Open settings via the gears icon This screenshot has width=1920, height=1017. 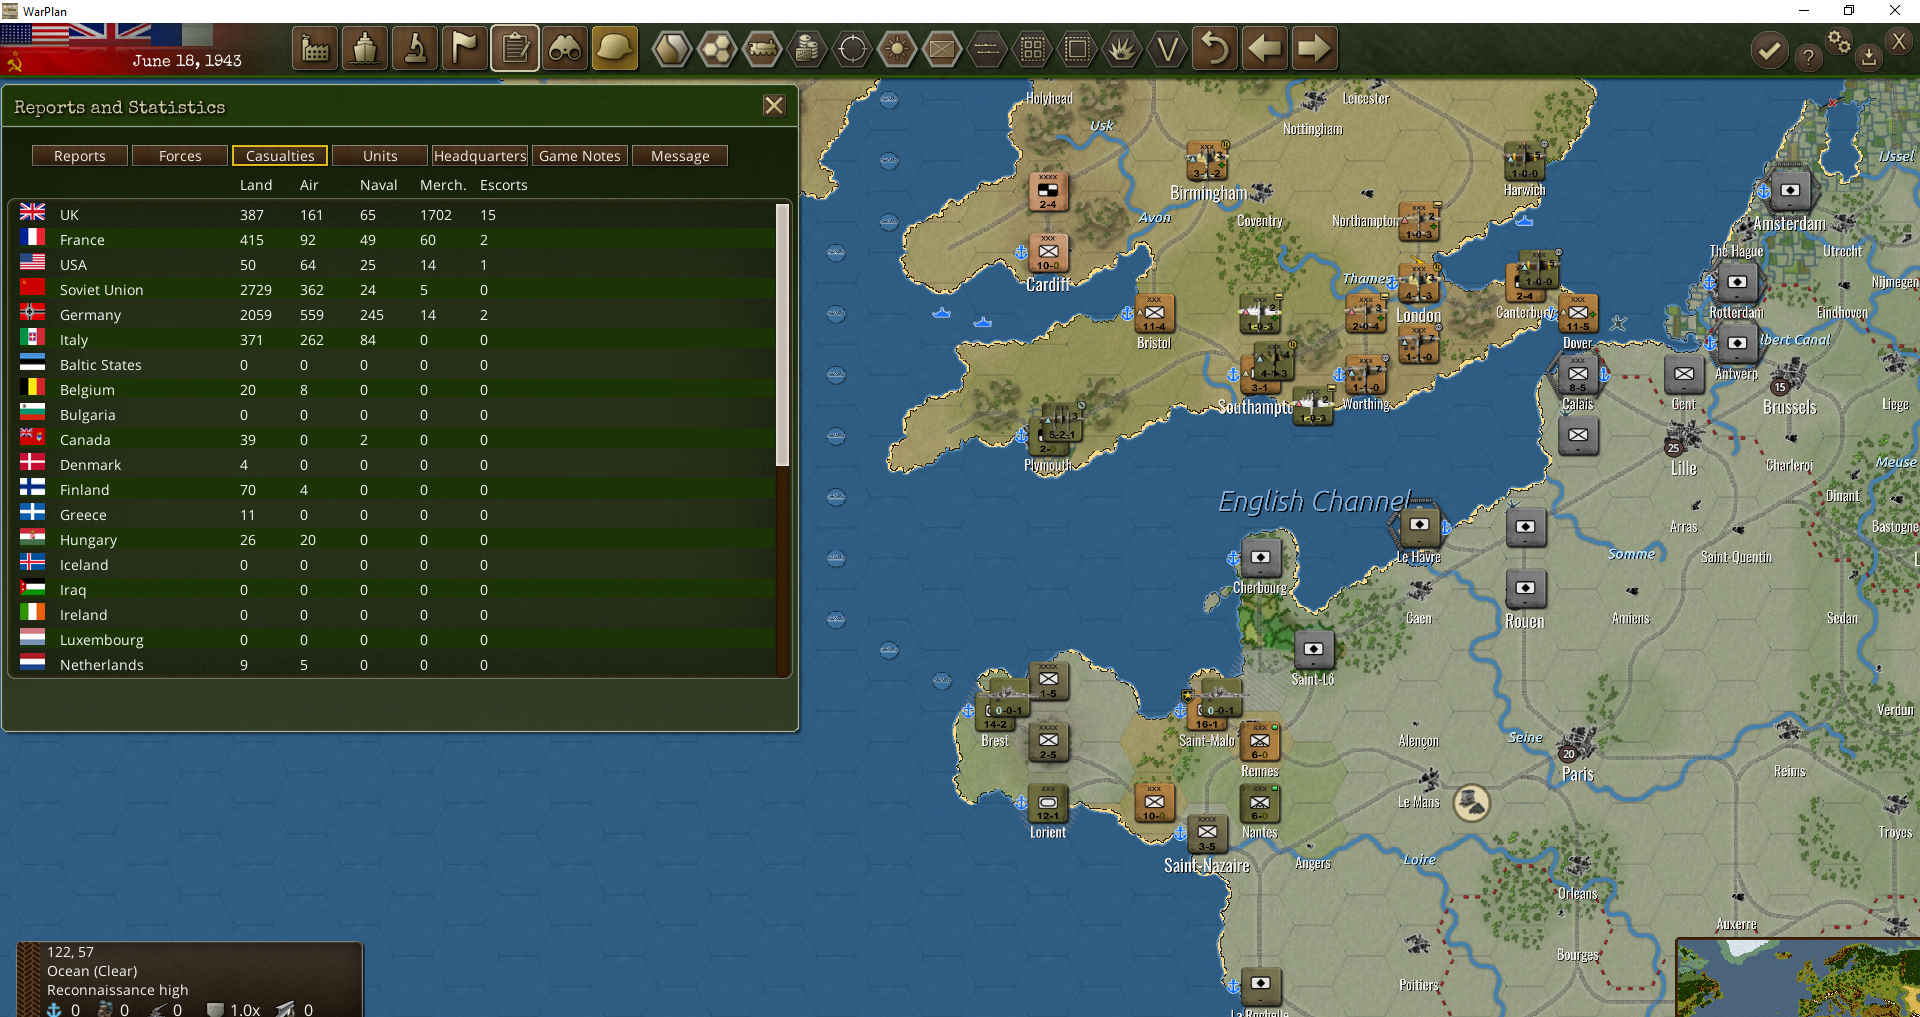(1838, 41)
